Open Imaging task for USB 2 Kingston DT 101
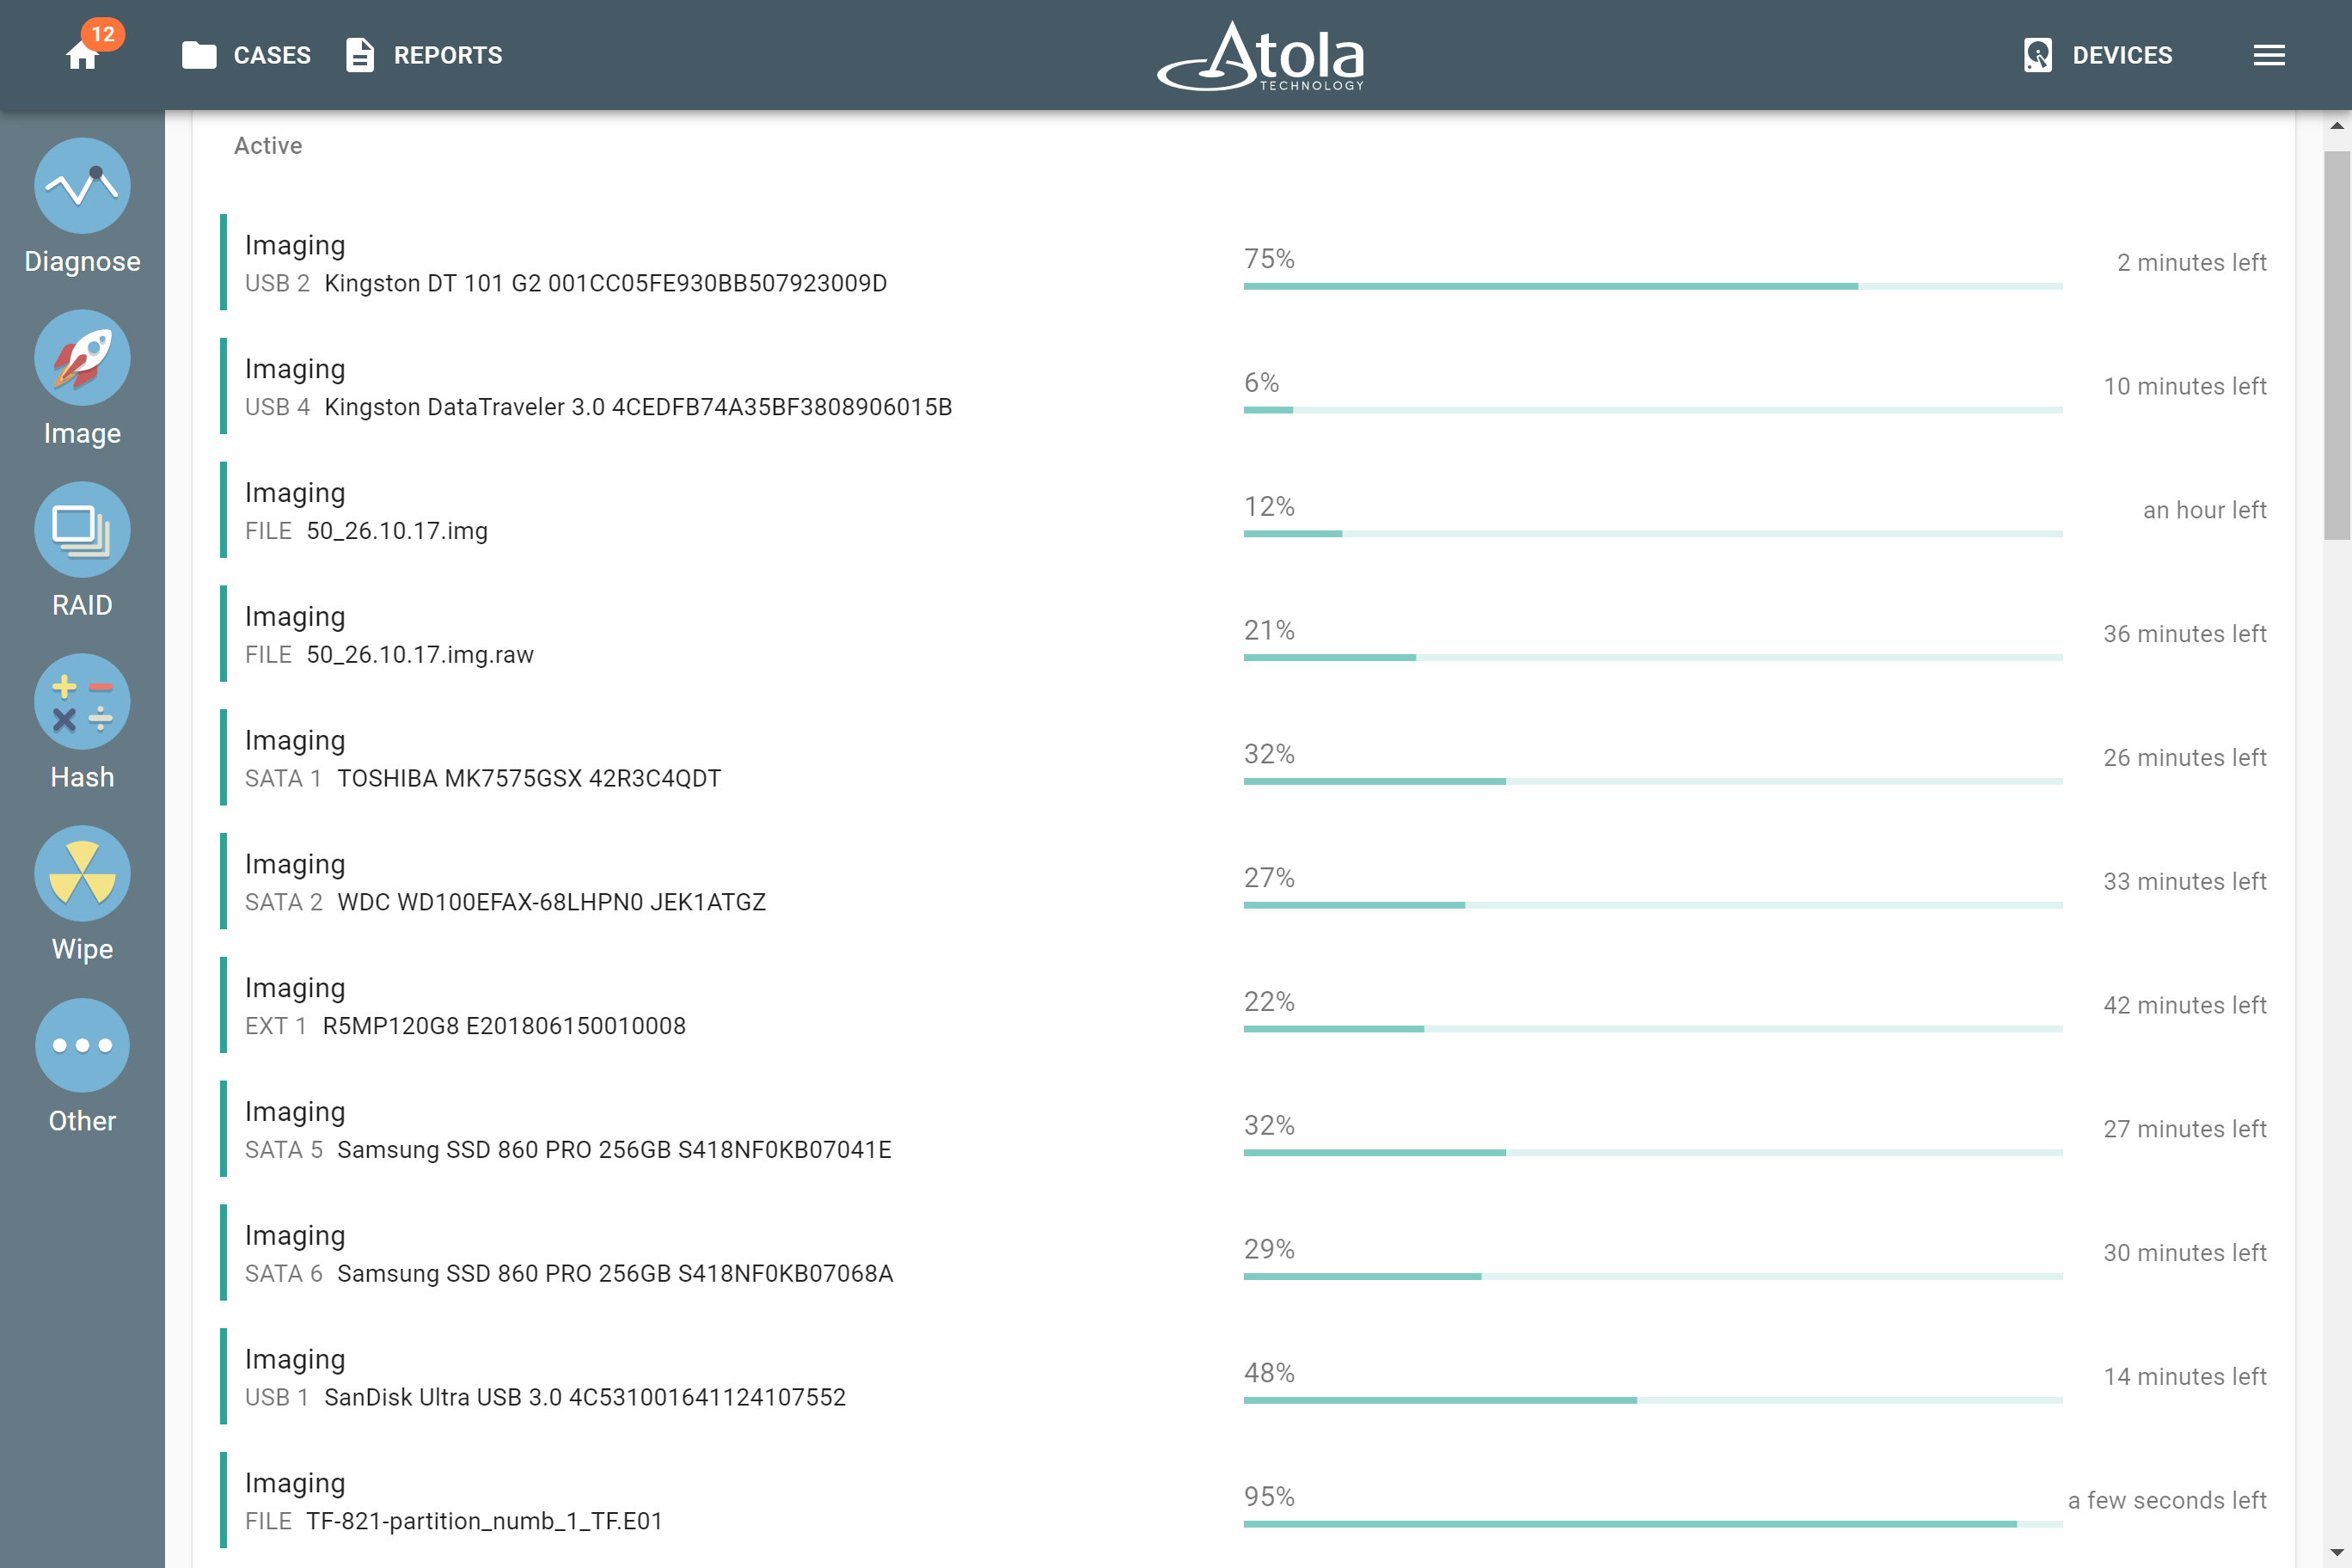The image size is (2352, 1568). (1244, 262)
